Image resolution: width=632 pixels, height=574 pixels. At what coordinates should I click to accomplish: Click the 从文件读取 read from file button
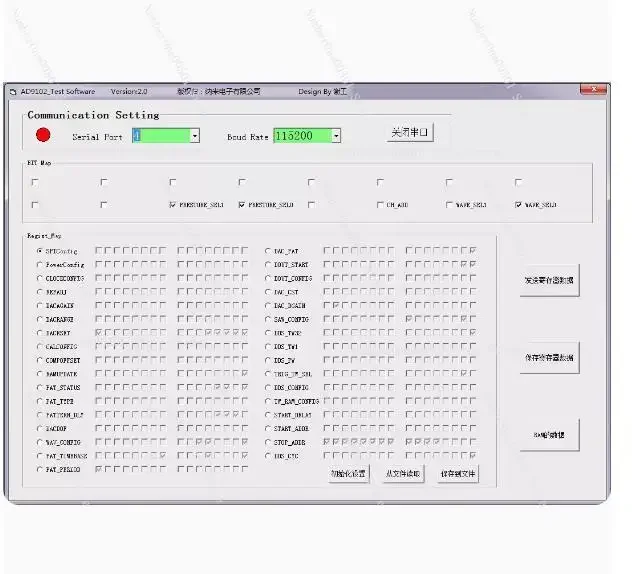(x=403, y=474)
